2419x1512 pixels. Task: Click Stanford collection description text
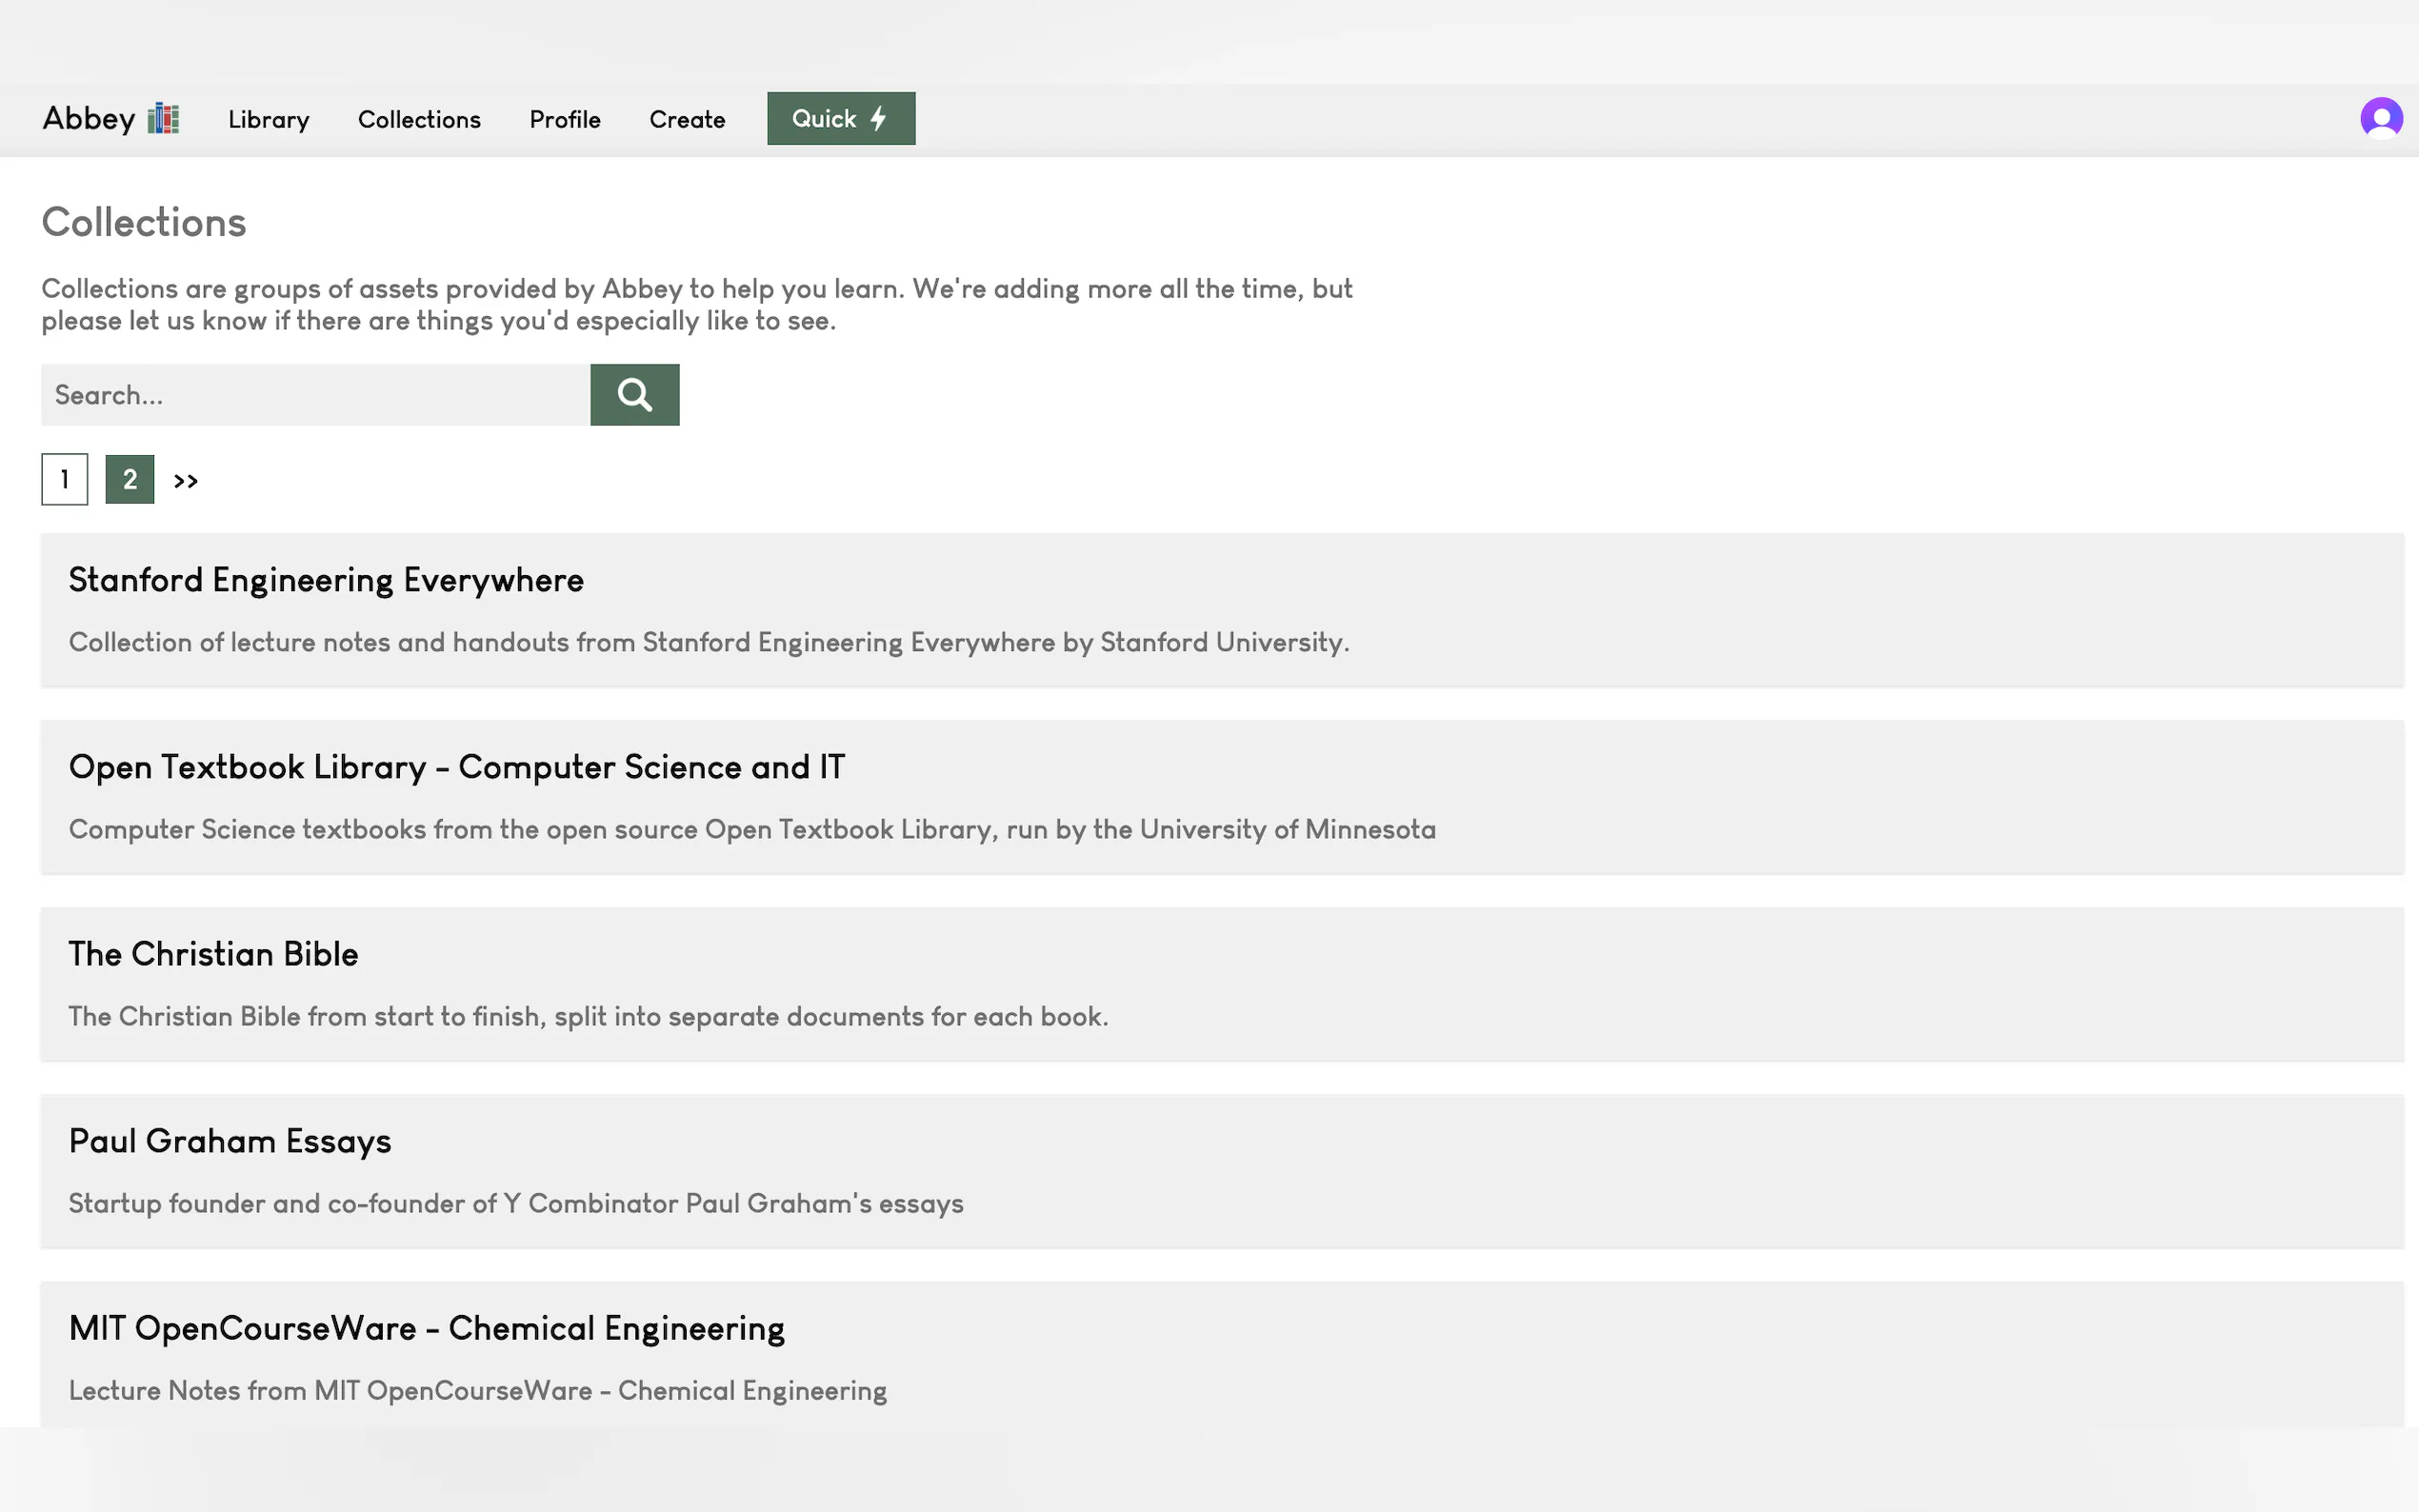pos(708,643)
